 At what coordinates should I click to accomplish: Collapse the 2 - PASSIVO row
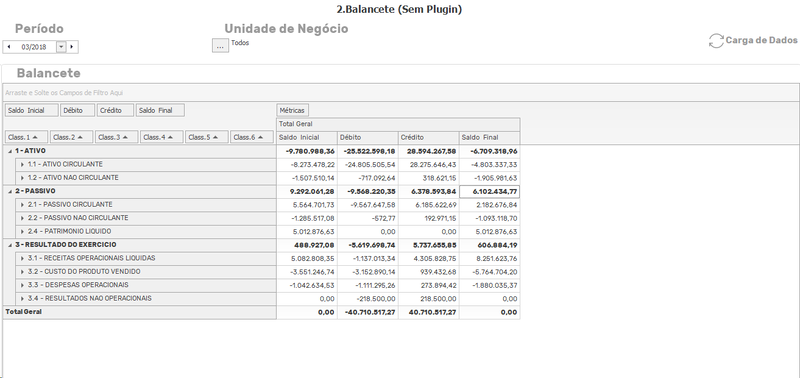click(x=10, y=191)
